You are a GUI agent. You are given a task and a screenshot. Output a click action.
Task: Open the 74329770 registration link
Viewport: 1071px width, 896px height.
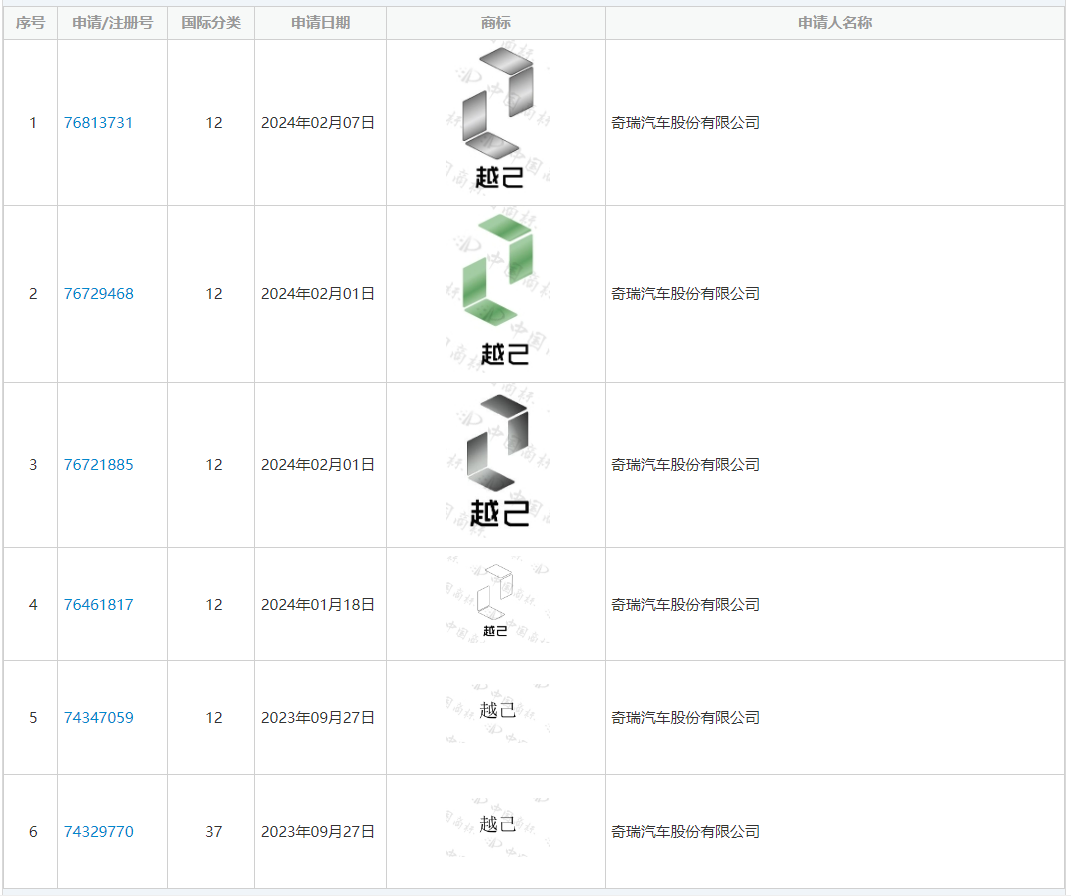tap(98, 832)
